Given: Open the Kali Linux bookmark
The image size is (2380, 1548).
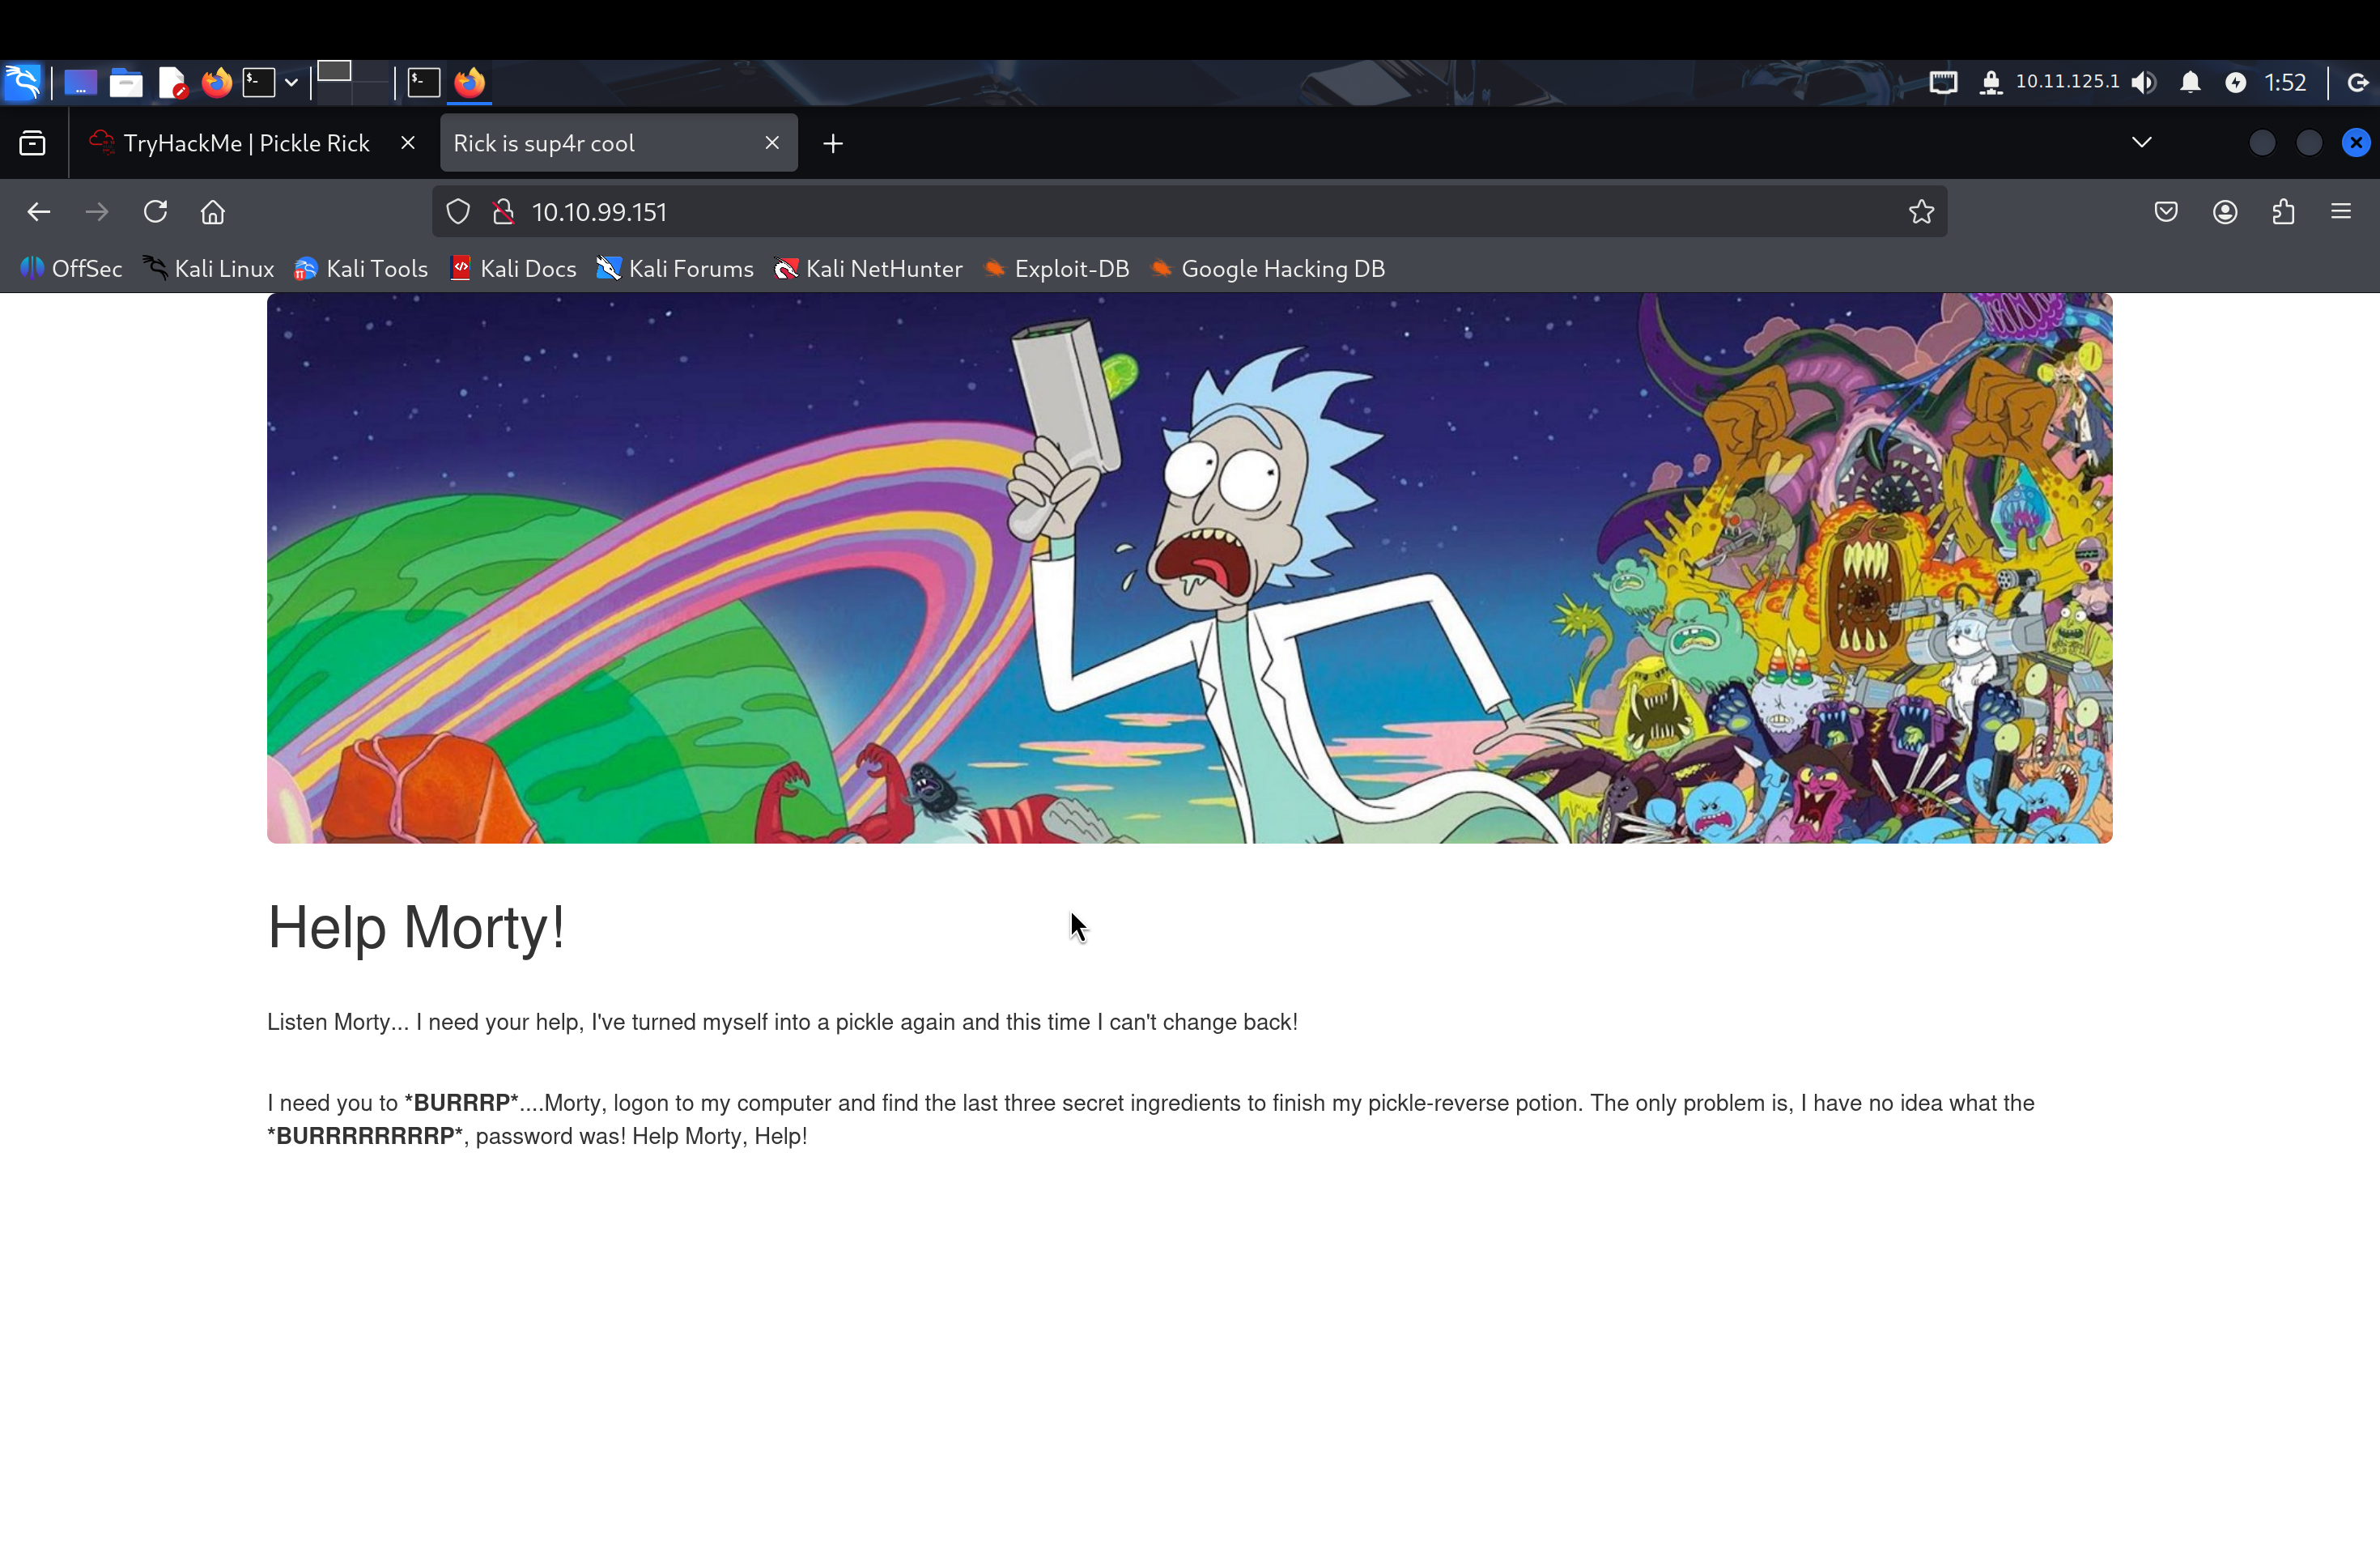Looking at the screenshot, I should coord(208,269).
